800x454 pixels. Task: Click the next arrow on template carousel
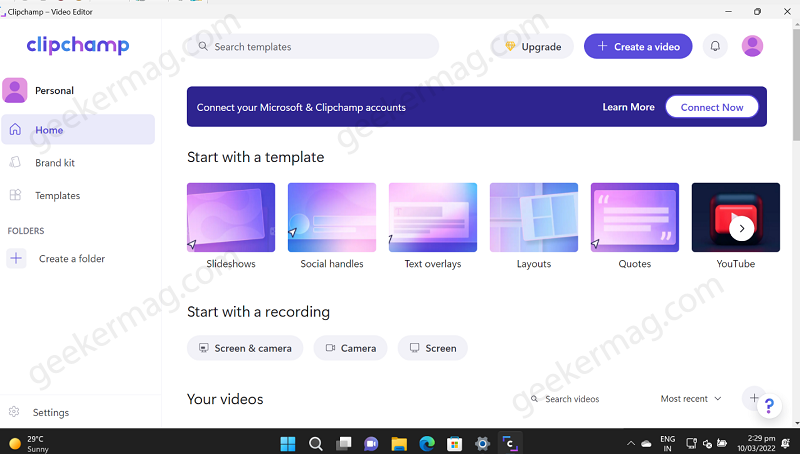742,229
